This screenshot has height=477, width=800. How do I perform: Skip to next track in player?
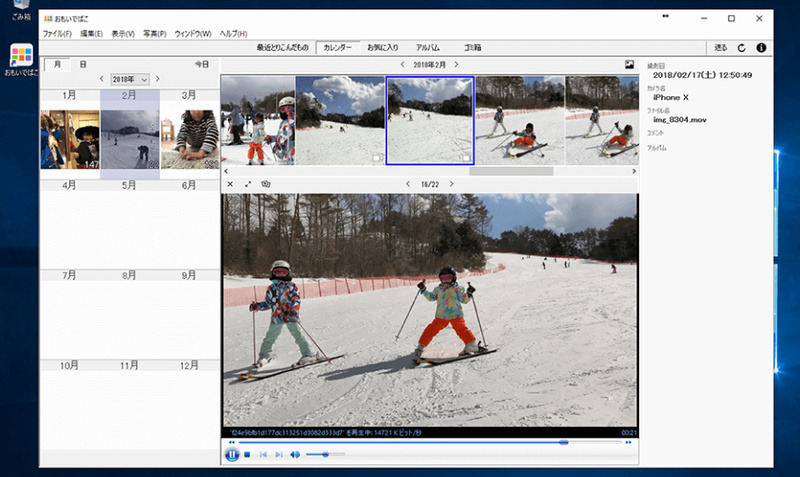pos(279,455)
